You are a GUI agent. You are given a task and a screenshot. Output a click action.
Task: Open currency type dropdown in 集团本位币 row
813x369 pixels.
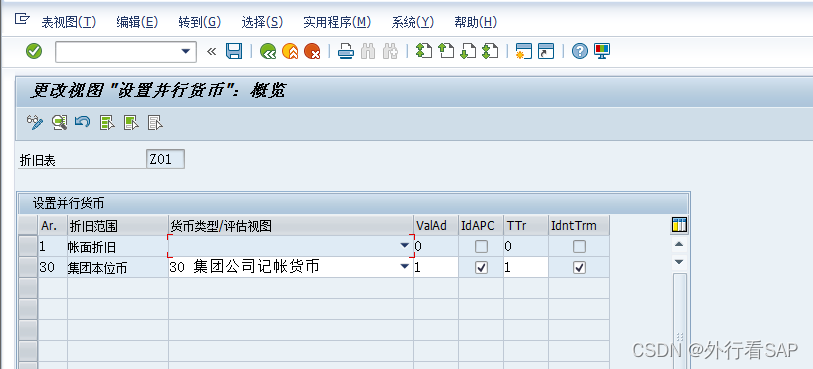coord(405,266)
